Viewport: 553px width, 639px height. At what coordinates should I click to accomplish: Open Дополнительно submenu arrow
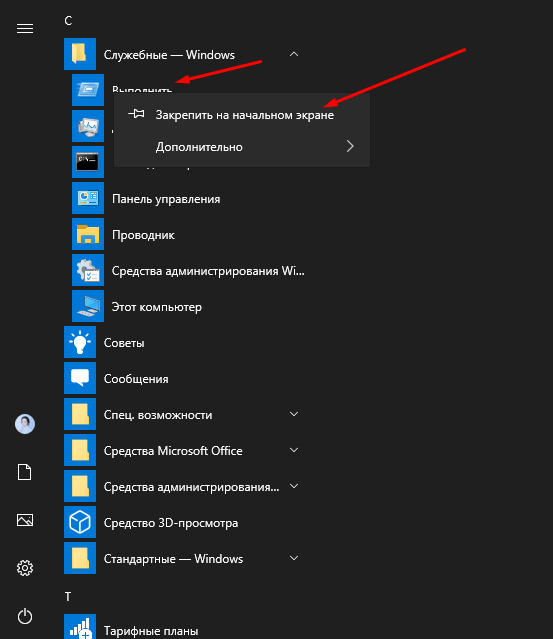350,146
